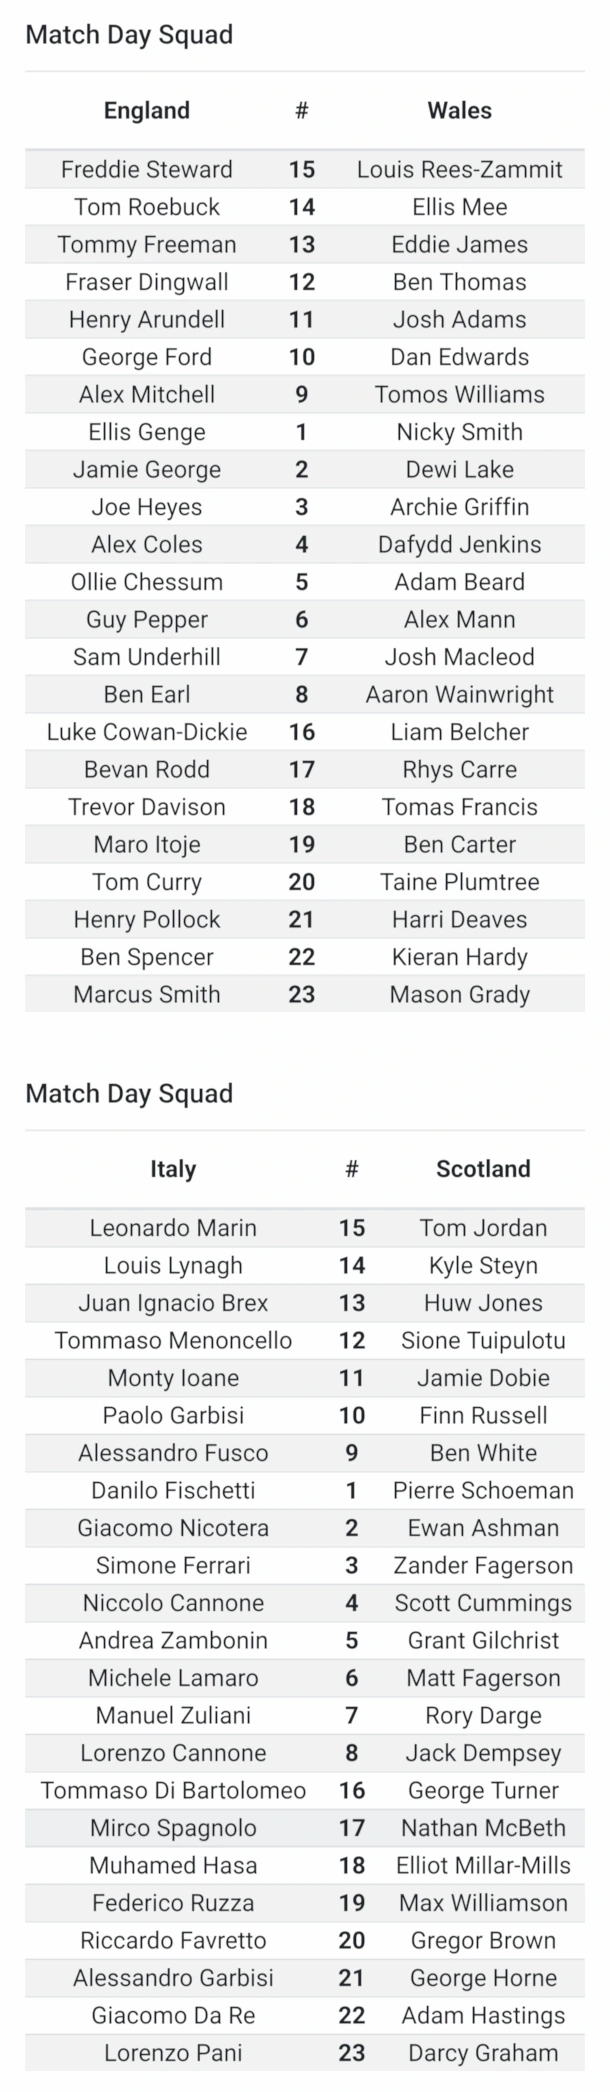Image resolution: width=610 pixels, height=2092 pixels.
Task: Select player Freddie Steward
Action: (x=147, y=169)
